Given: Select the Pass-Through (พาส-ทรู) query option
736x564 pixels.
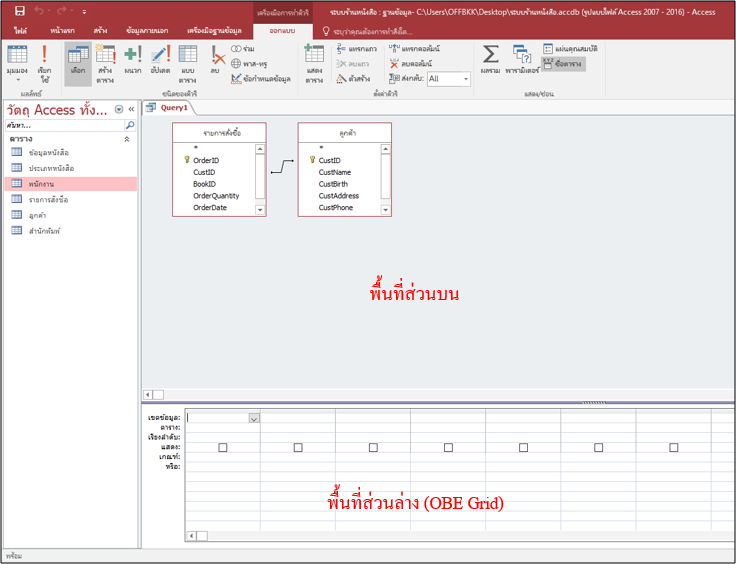Looking at the screenshot, I should [x=249, y=63].
